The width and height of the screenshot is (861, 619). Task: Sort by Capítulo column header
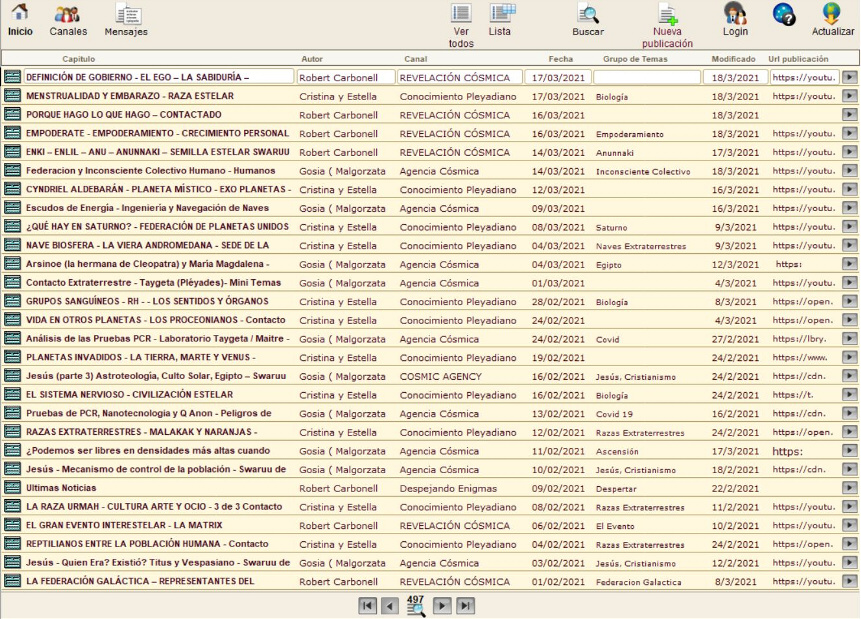(79, 59)
